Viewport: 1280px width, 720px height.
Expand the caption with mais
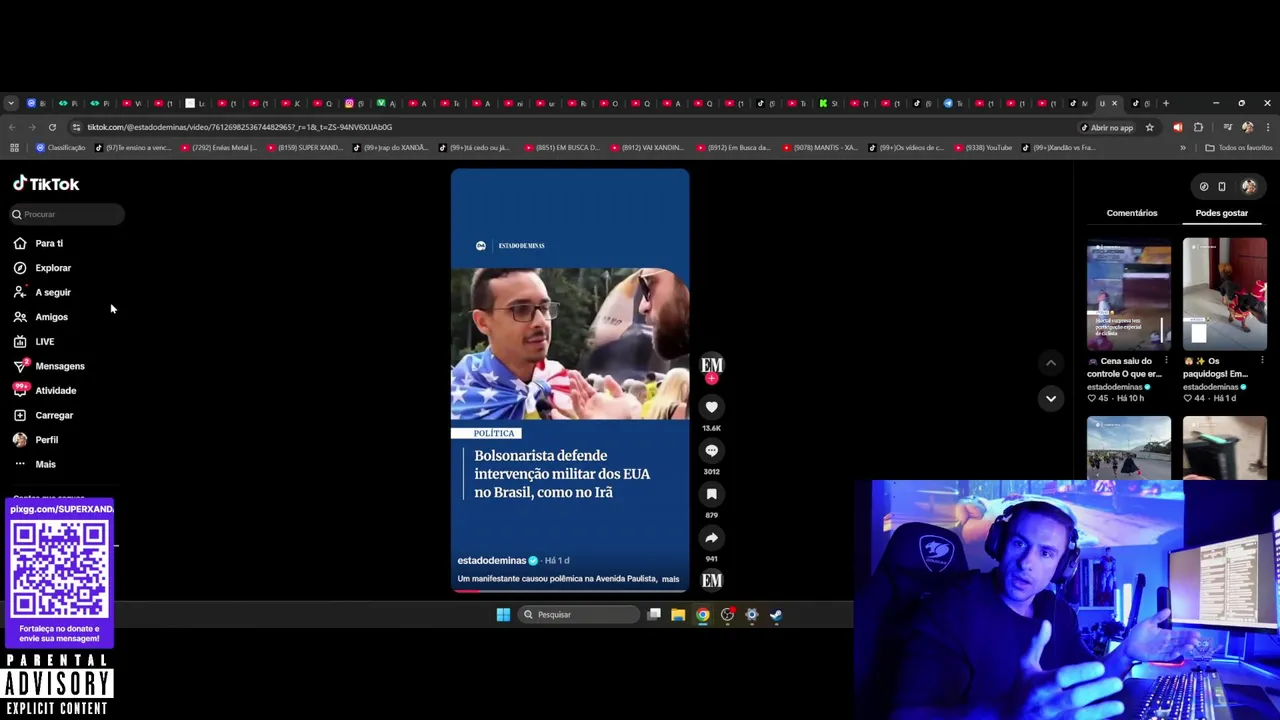[670, 579]
